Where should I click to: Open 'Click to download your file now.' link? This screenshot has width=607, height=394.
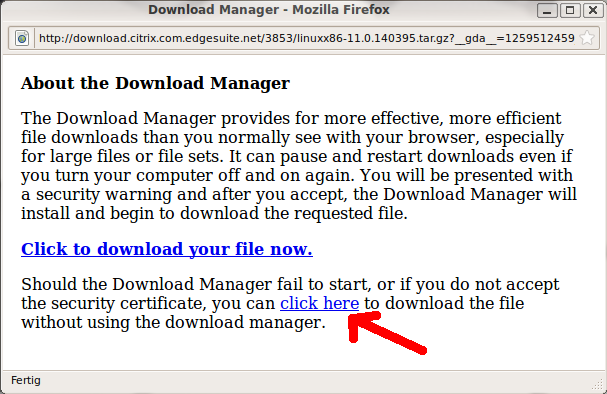click(x=167, y=249)
